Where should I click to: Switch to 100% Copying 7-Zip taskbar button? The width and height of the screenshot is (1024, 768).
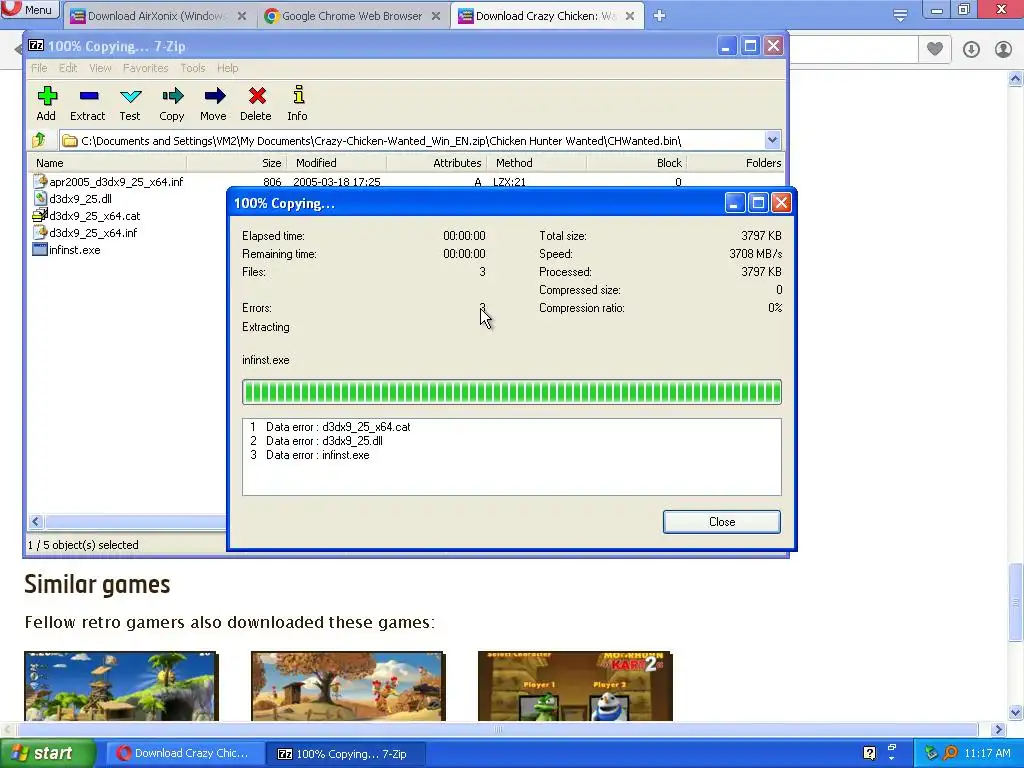tap(347, 753)
